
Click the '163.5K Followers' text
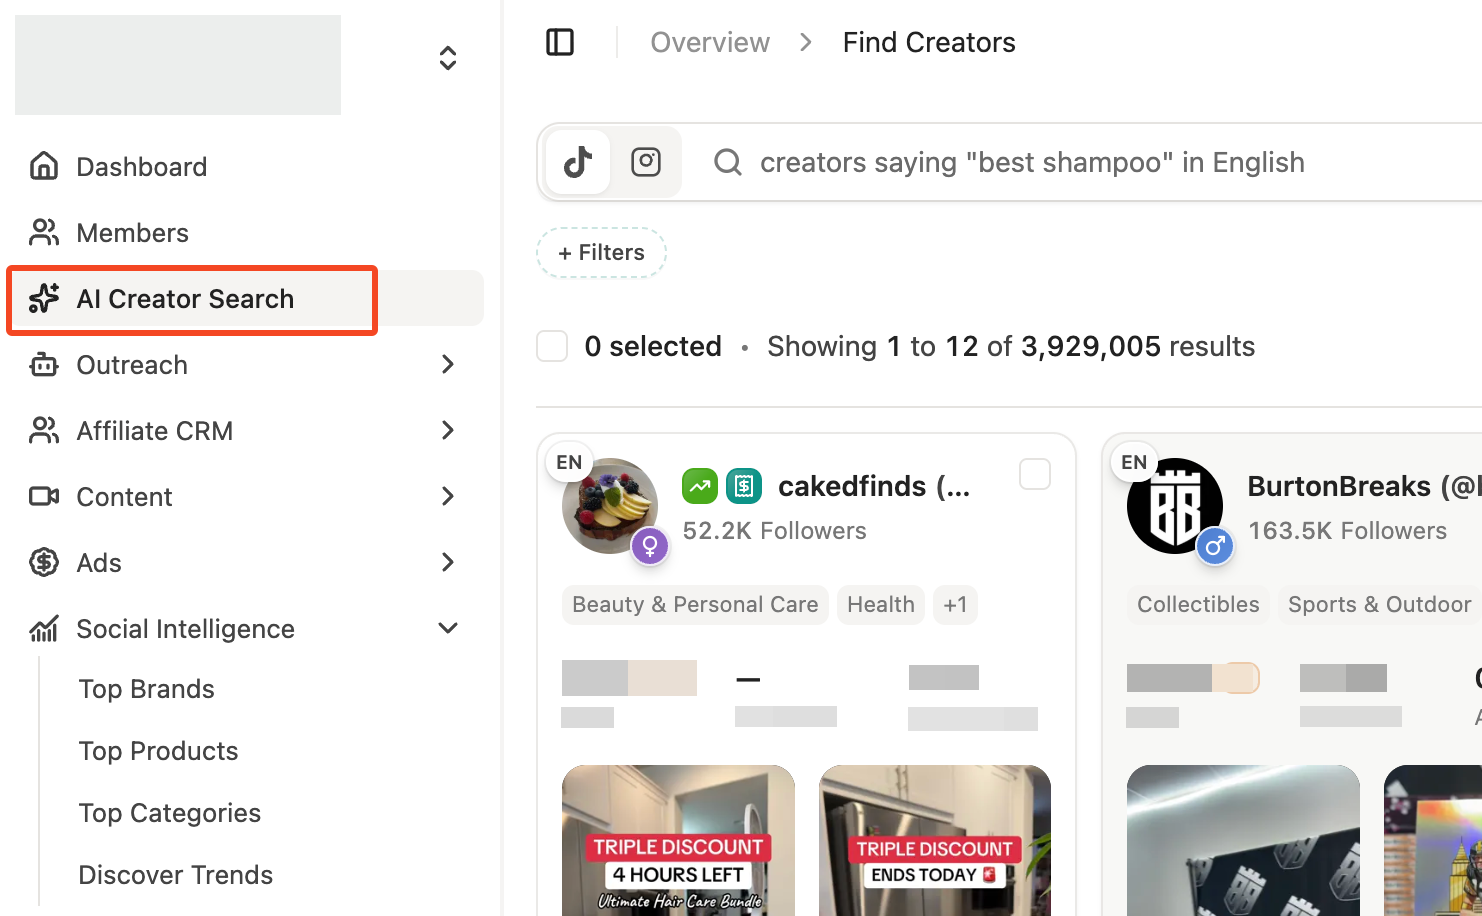click(1347, 531)
